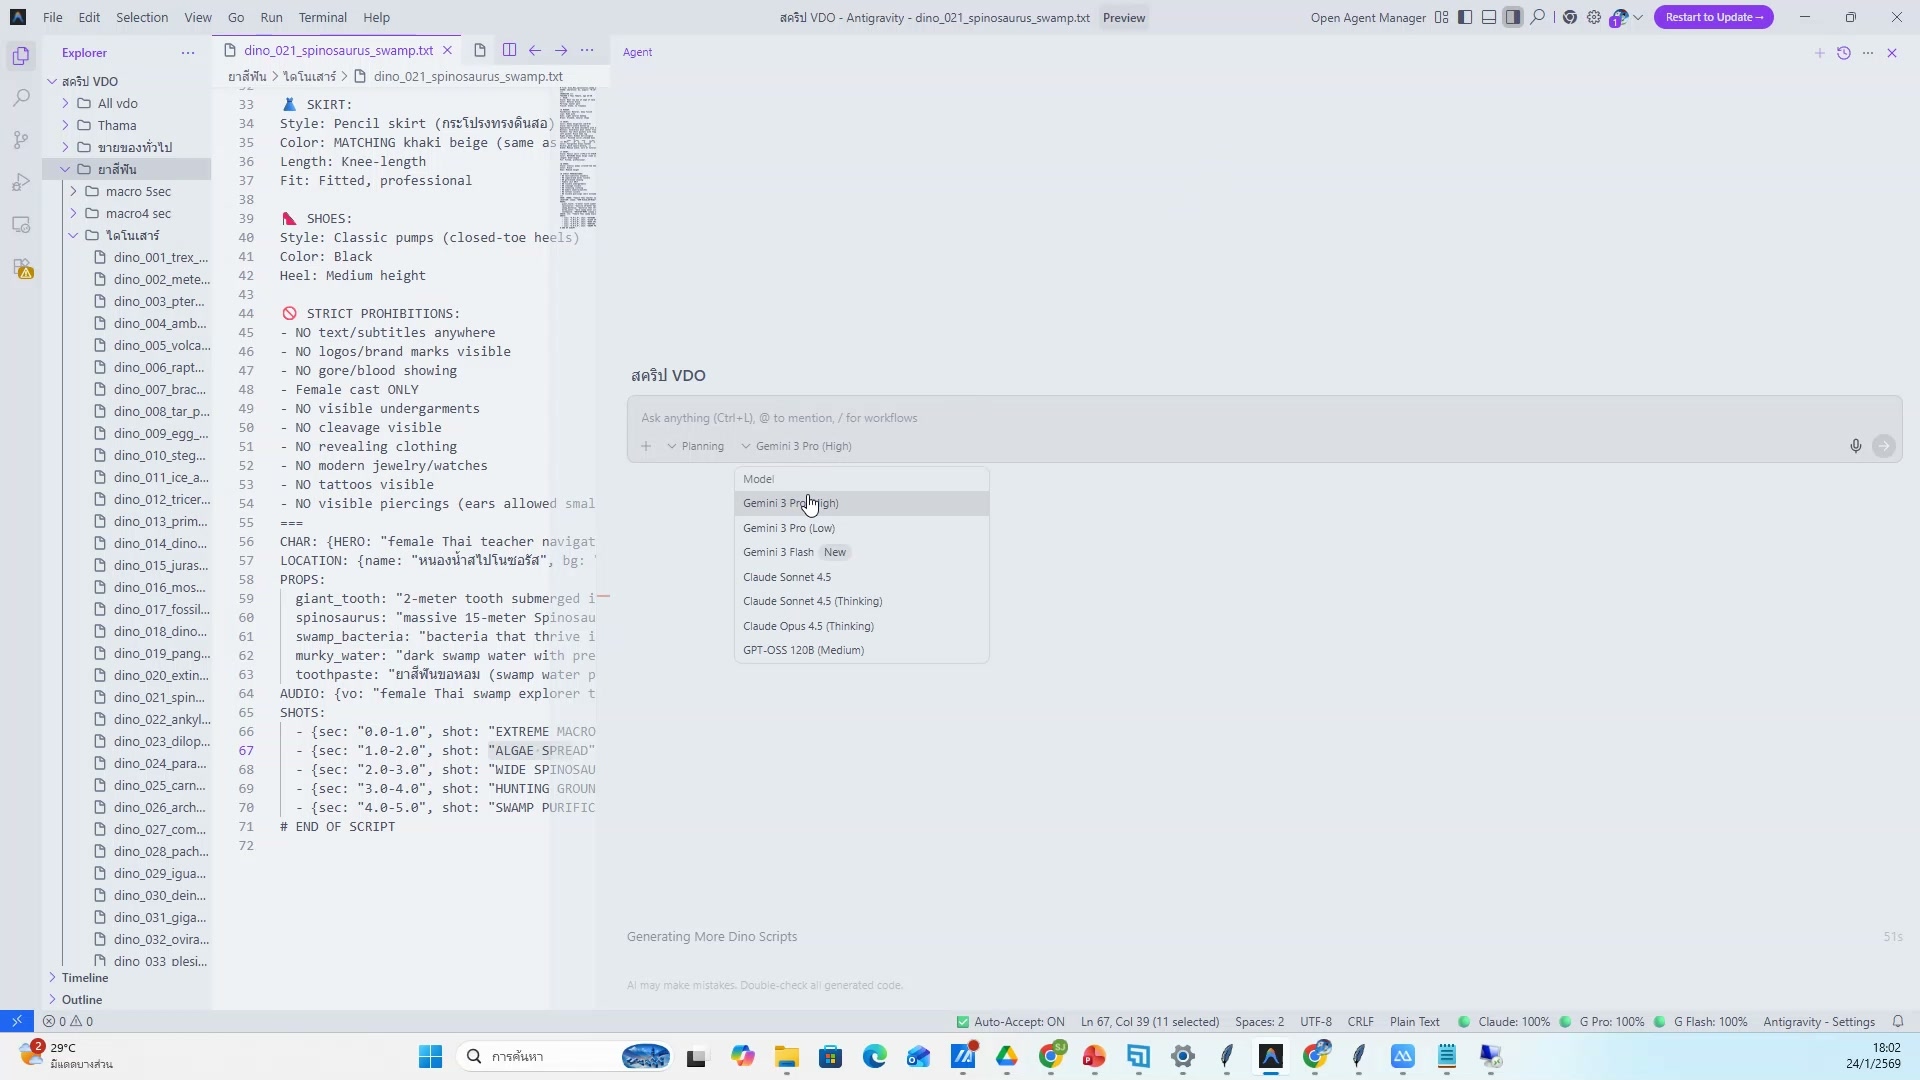Toggle bottom panel layout button
This screenshot has width=1920, height=1080.
[x=1489, y=17]
